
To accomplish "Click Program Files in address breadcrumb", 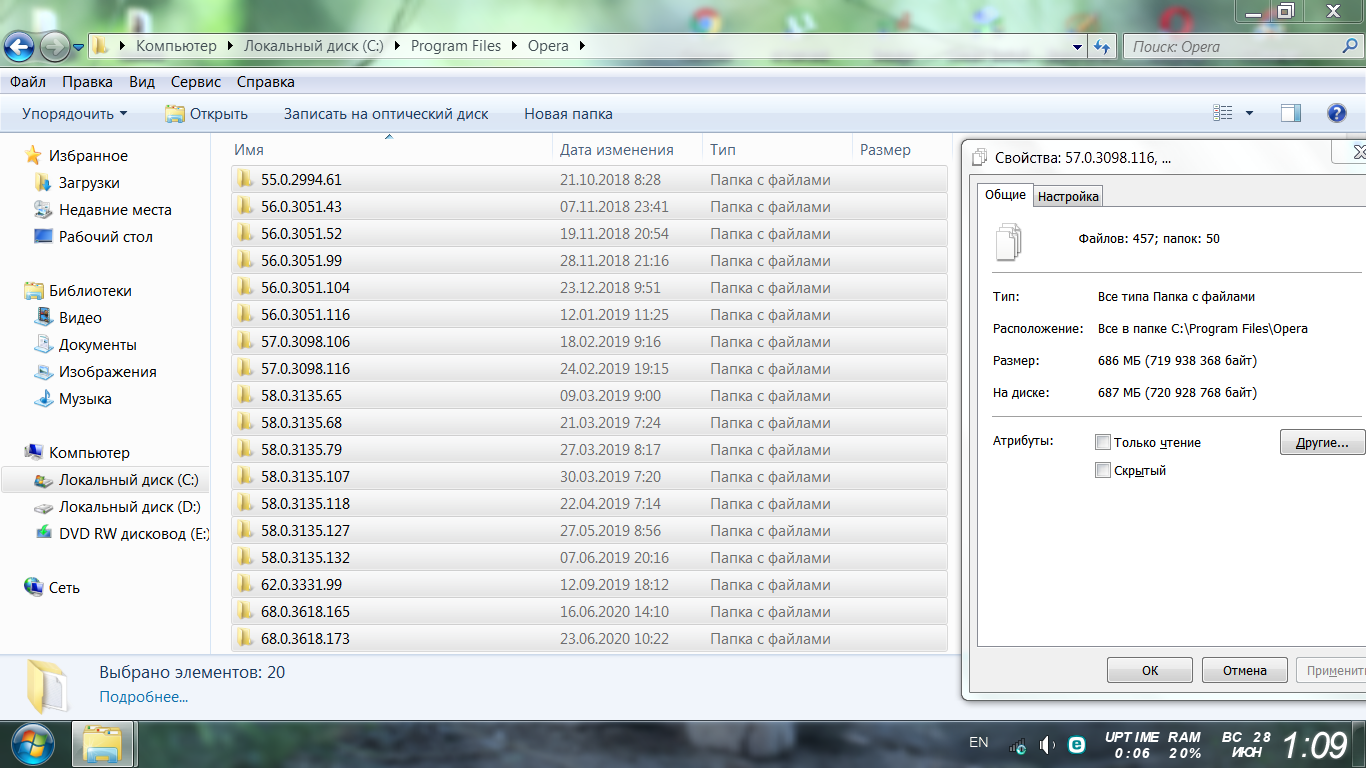I will pyautogui.click(x=456, y=46).
